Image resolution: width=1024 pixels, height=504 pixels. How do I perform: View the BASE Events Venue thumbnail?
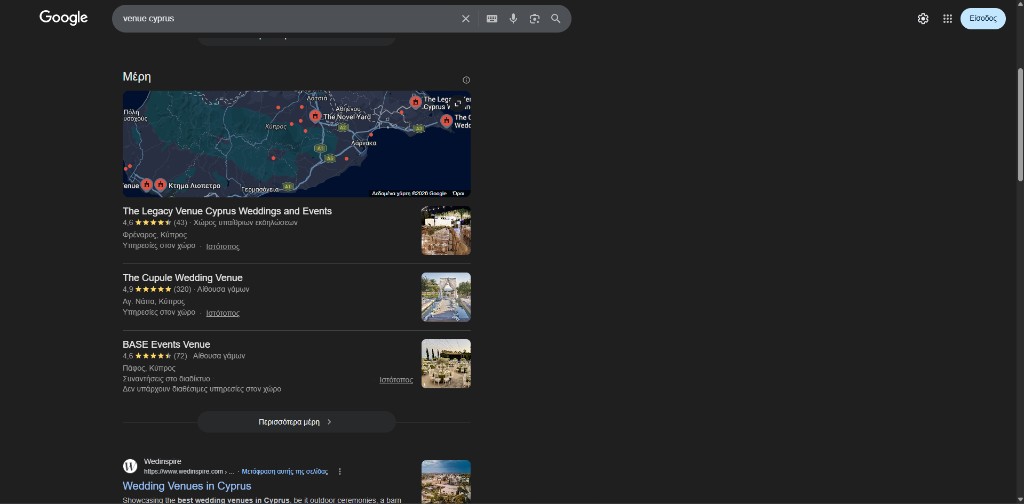coord(446,364)
